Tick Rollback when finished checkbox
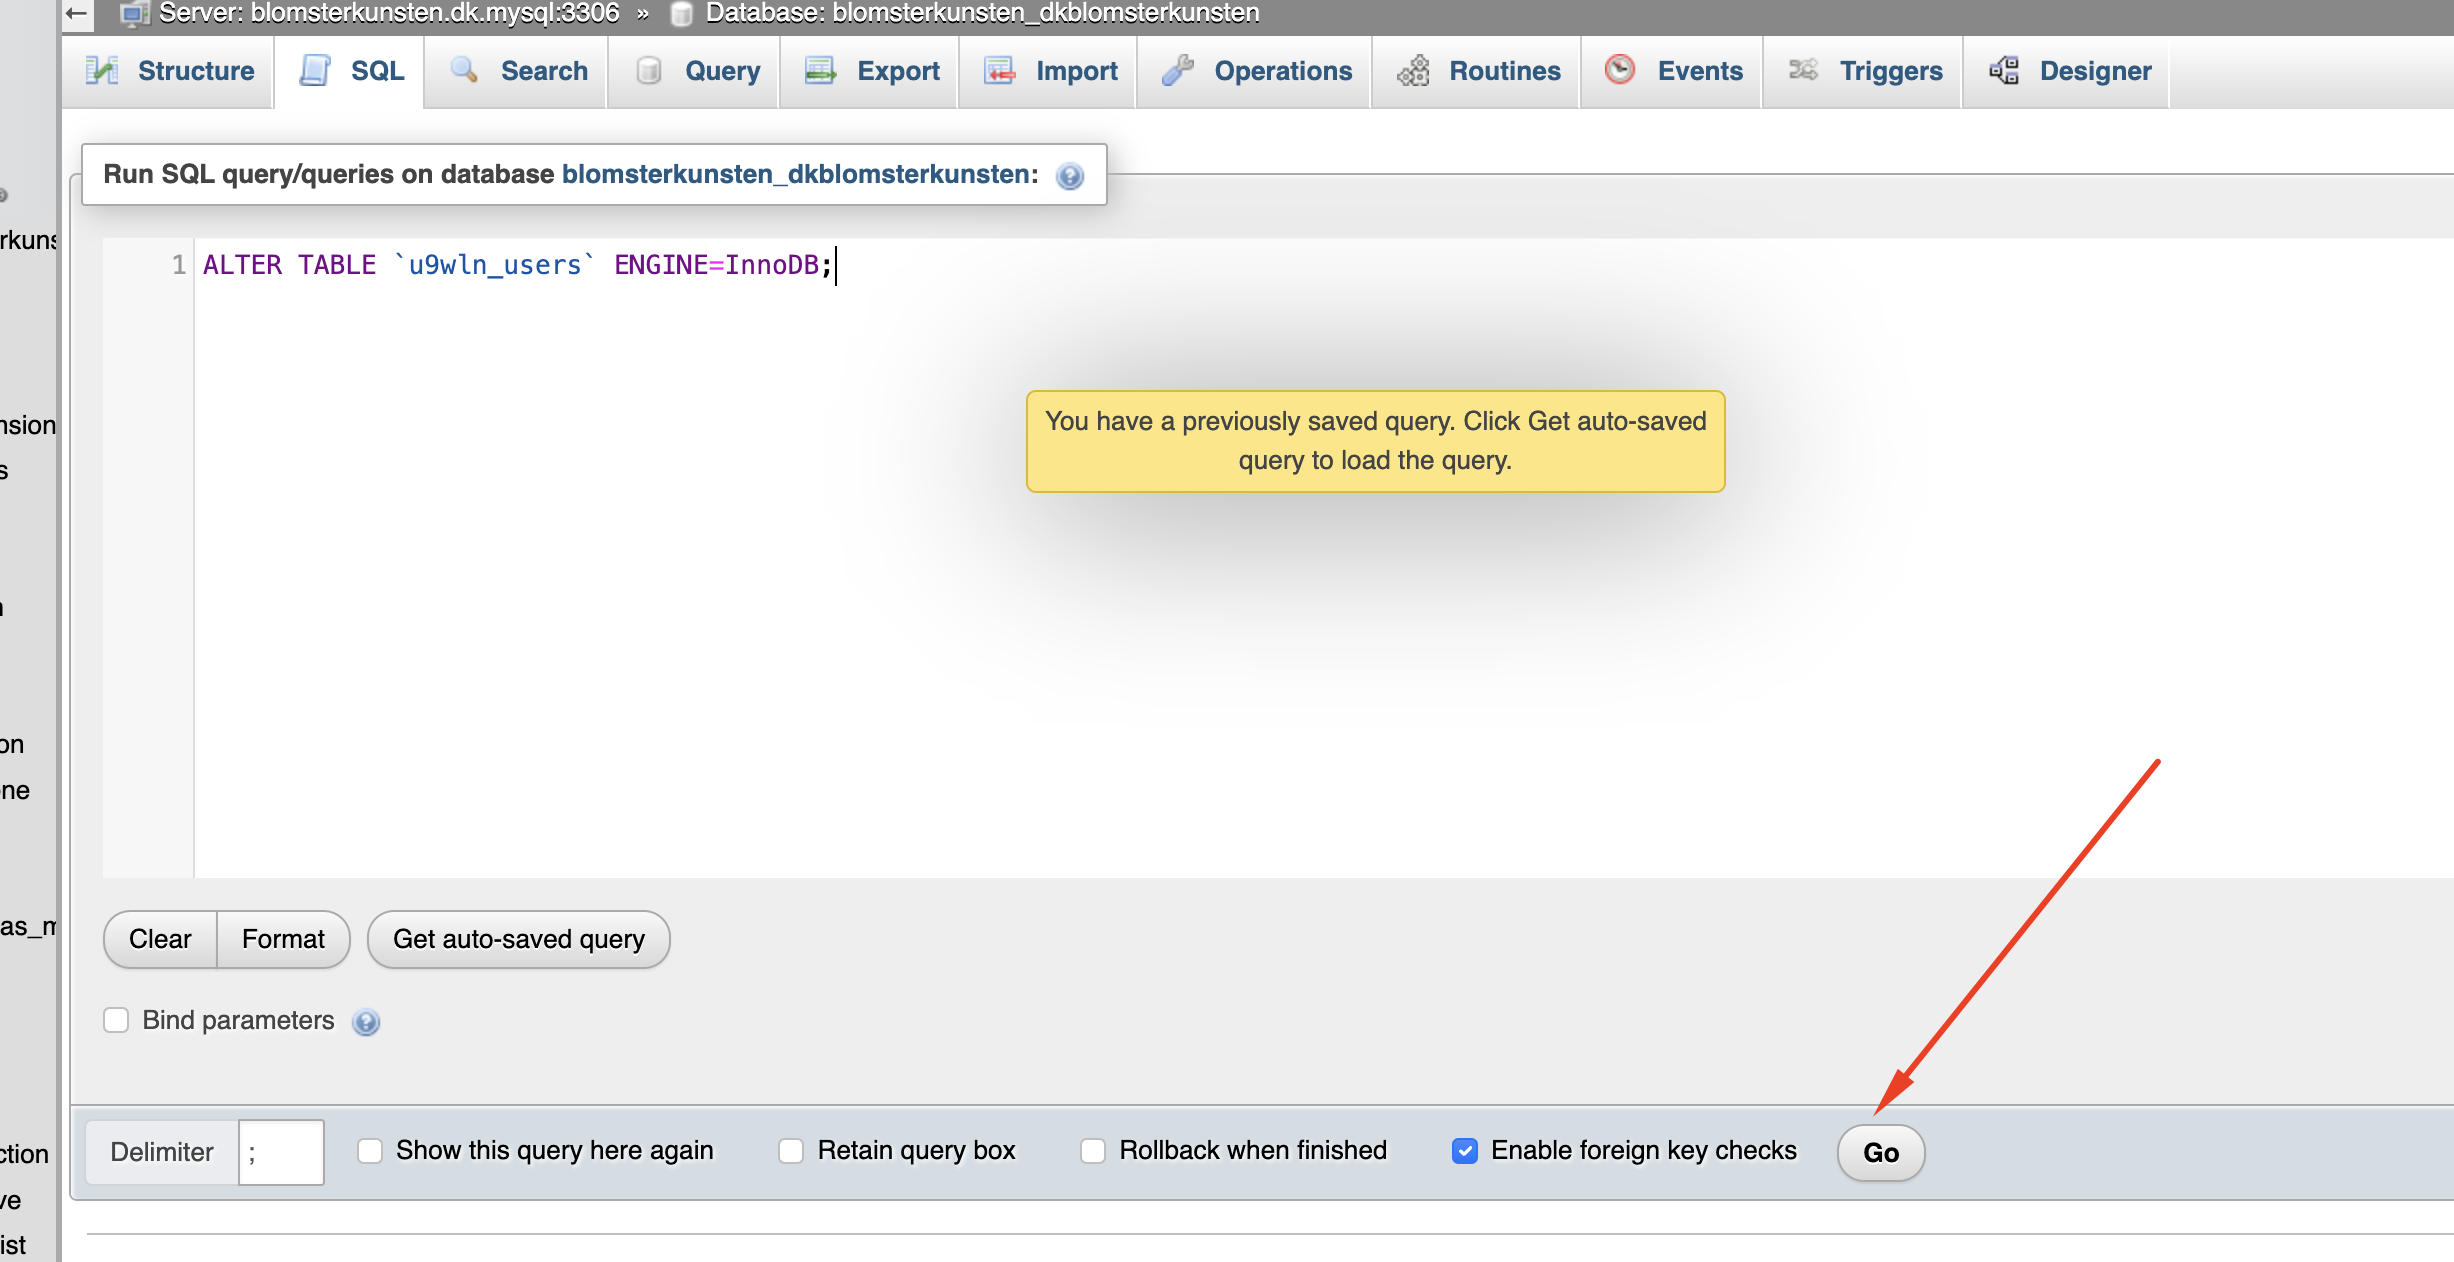2454x1262 pixels. pos(1093,1151)
